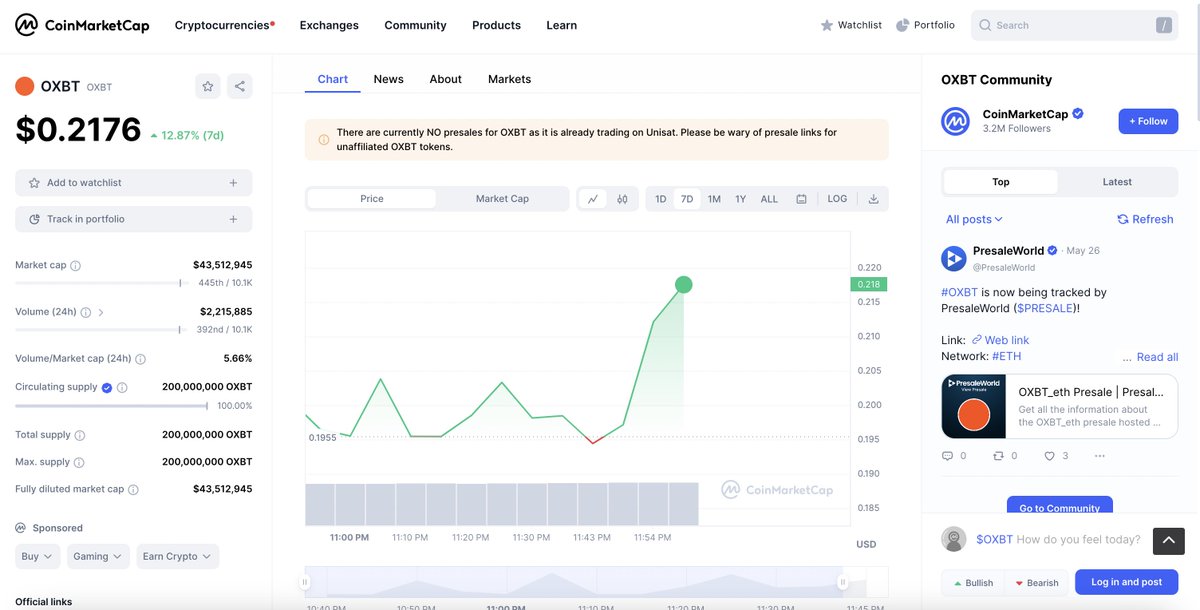Click the Max. supply info icon
This screenshot has height=610, width=1200.
click(79, 462)
